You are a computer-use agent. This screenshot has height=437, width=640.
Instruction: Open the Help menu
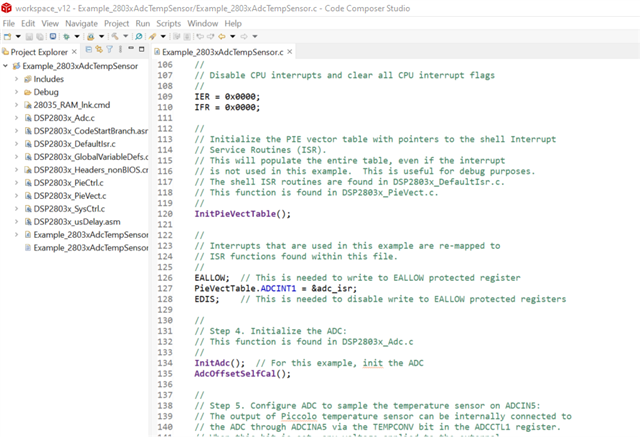(233, 24)
